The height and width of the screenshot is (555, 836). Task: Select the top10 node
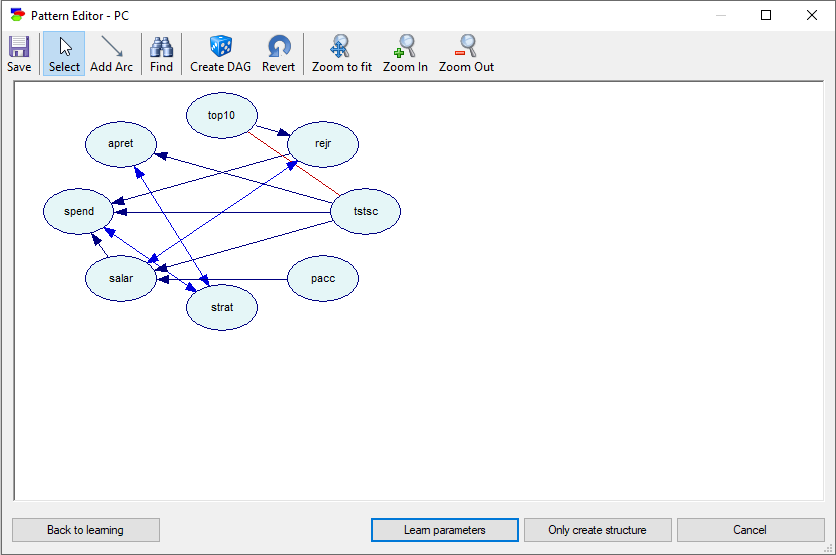click(222, 115)
